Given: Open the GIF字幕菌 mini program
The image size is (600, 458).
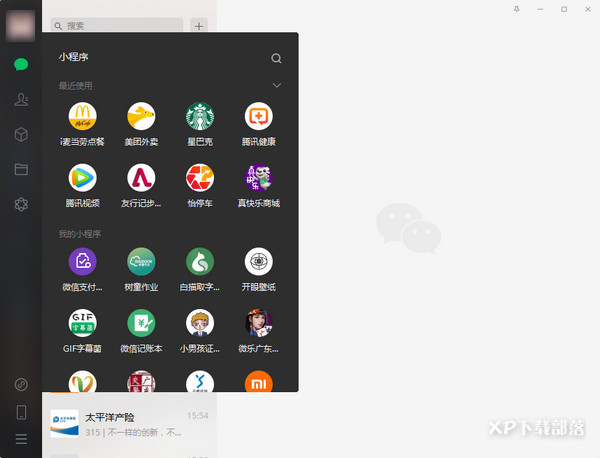Looking at the screenshot, I should [82, 331].
